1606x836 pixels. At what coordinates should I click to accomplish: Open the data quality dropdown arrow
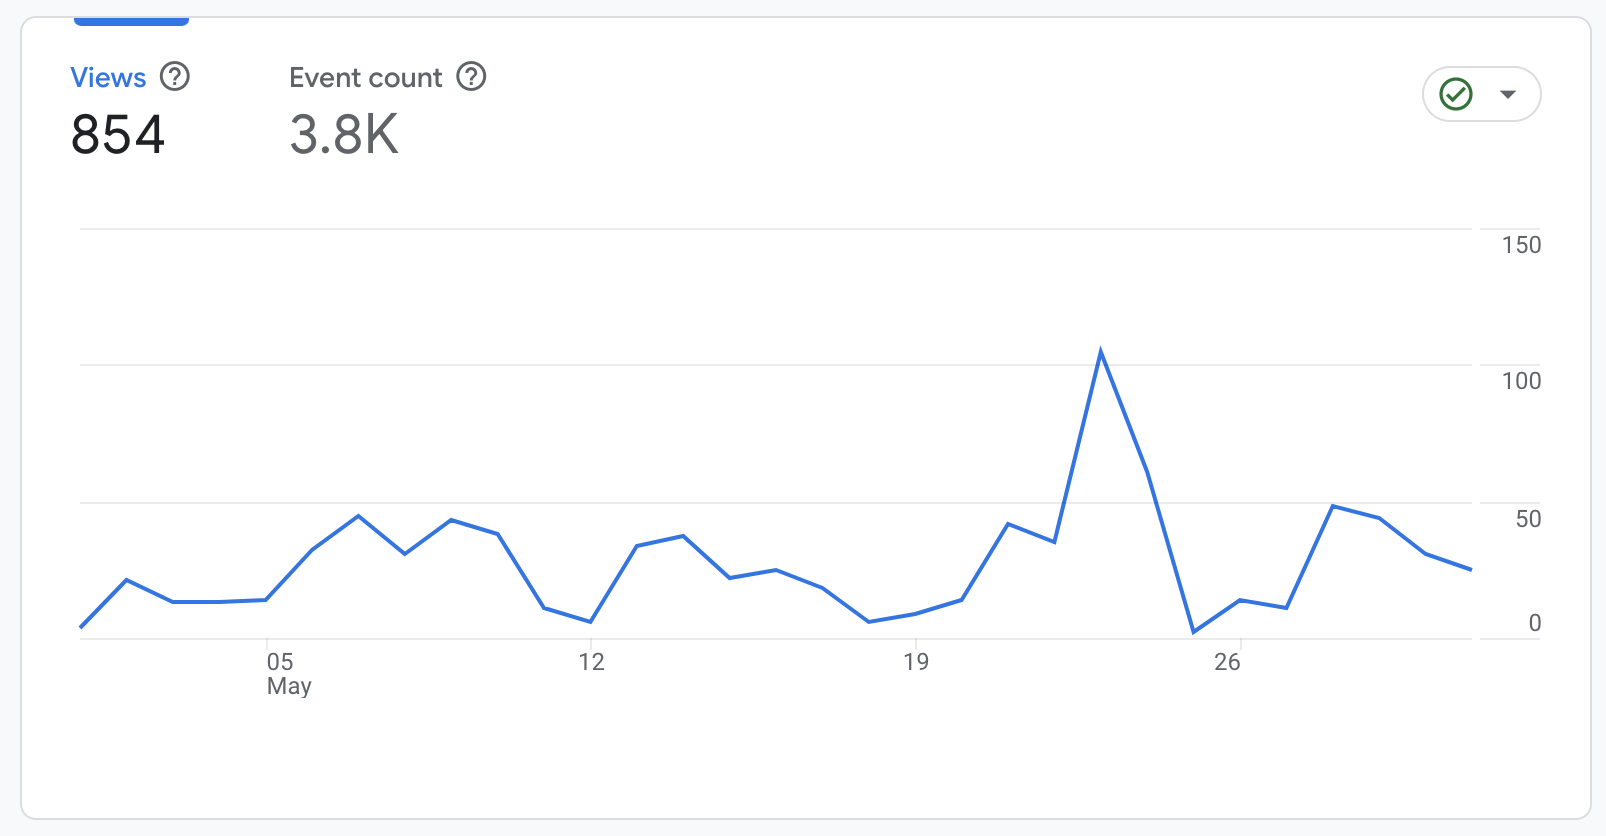tap(1508, 95)
